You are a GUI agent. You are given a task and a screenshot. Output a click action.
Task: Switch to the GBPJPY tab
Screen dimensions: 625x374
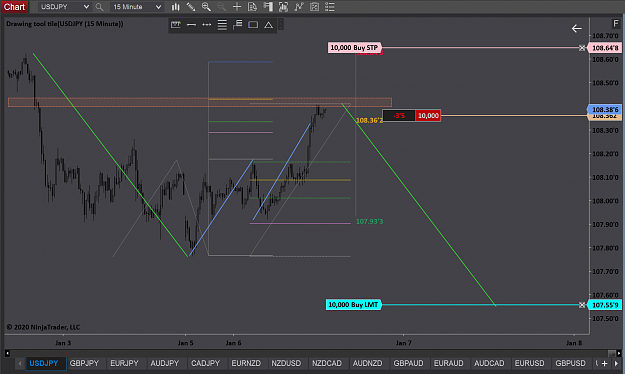(84, 363)
